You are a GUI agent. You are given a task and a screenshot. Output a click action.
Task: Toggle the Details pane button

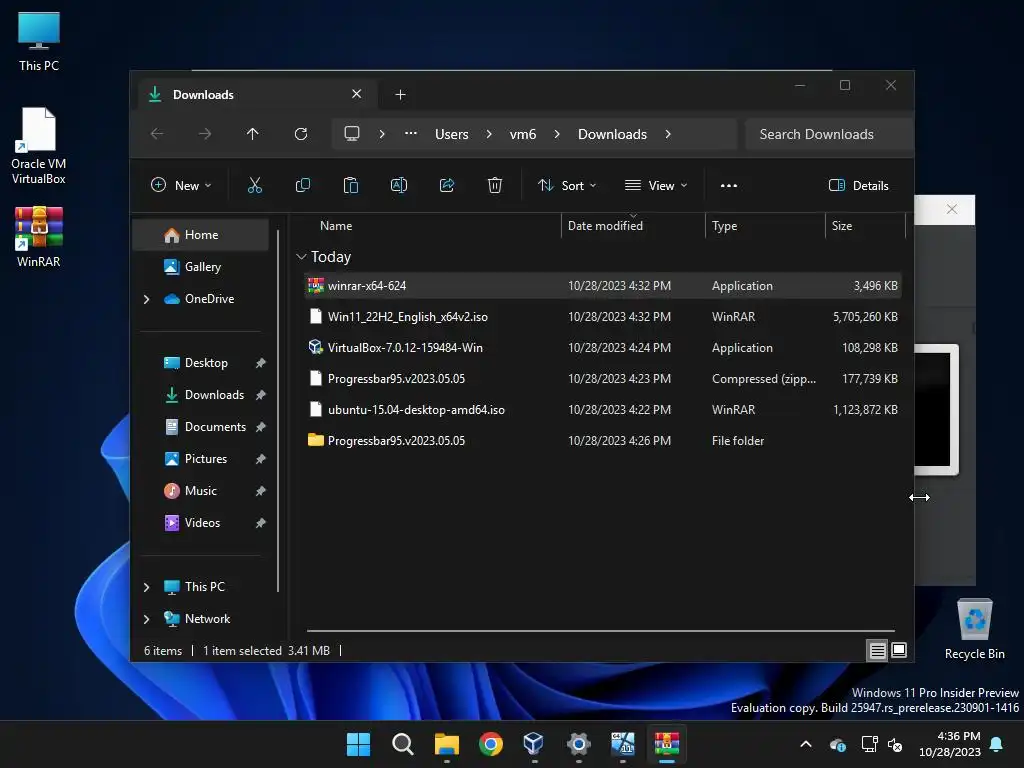858,185
